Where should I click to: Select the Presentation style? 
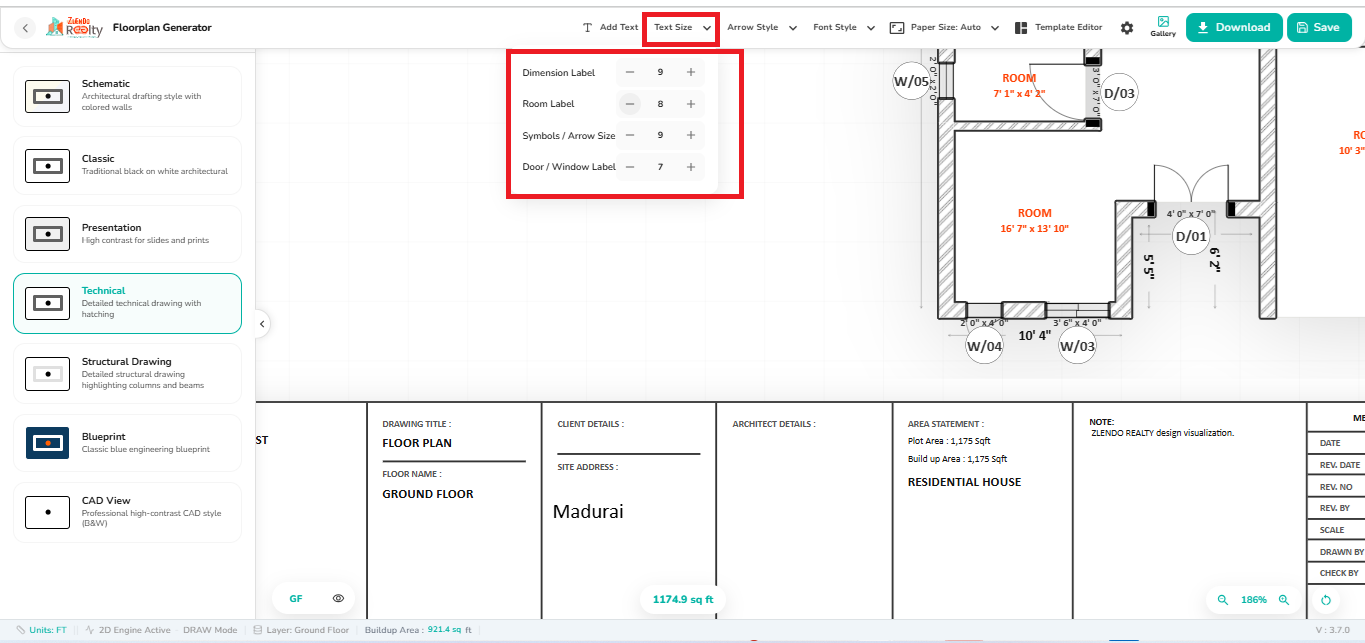pos(127,234)
